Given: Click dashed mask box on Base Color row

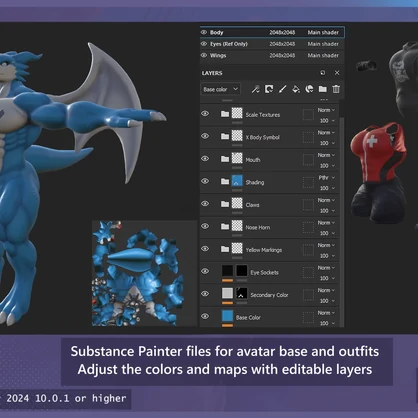Looking at the screenshot, I should tap(308, 317).
